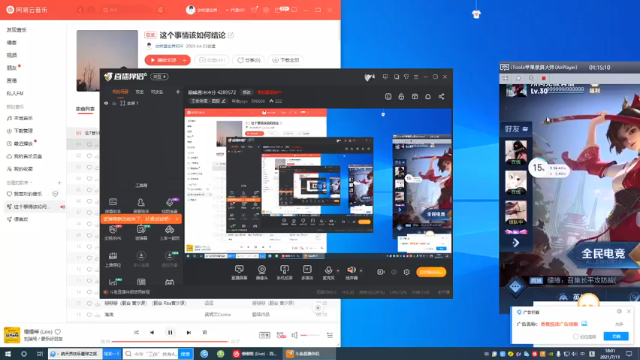This screenshot has width=640, height=360.
Task: Expand microphone options arrow
Action: coord(338,271)
